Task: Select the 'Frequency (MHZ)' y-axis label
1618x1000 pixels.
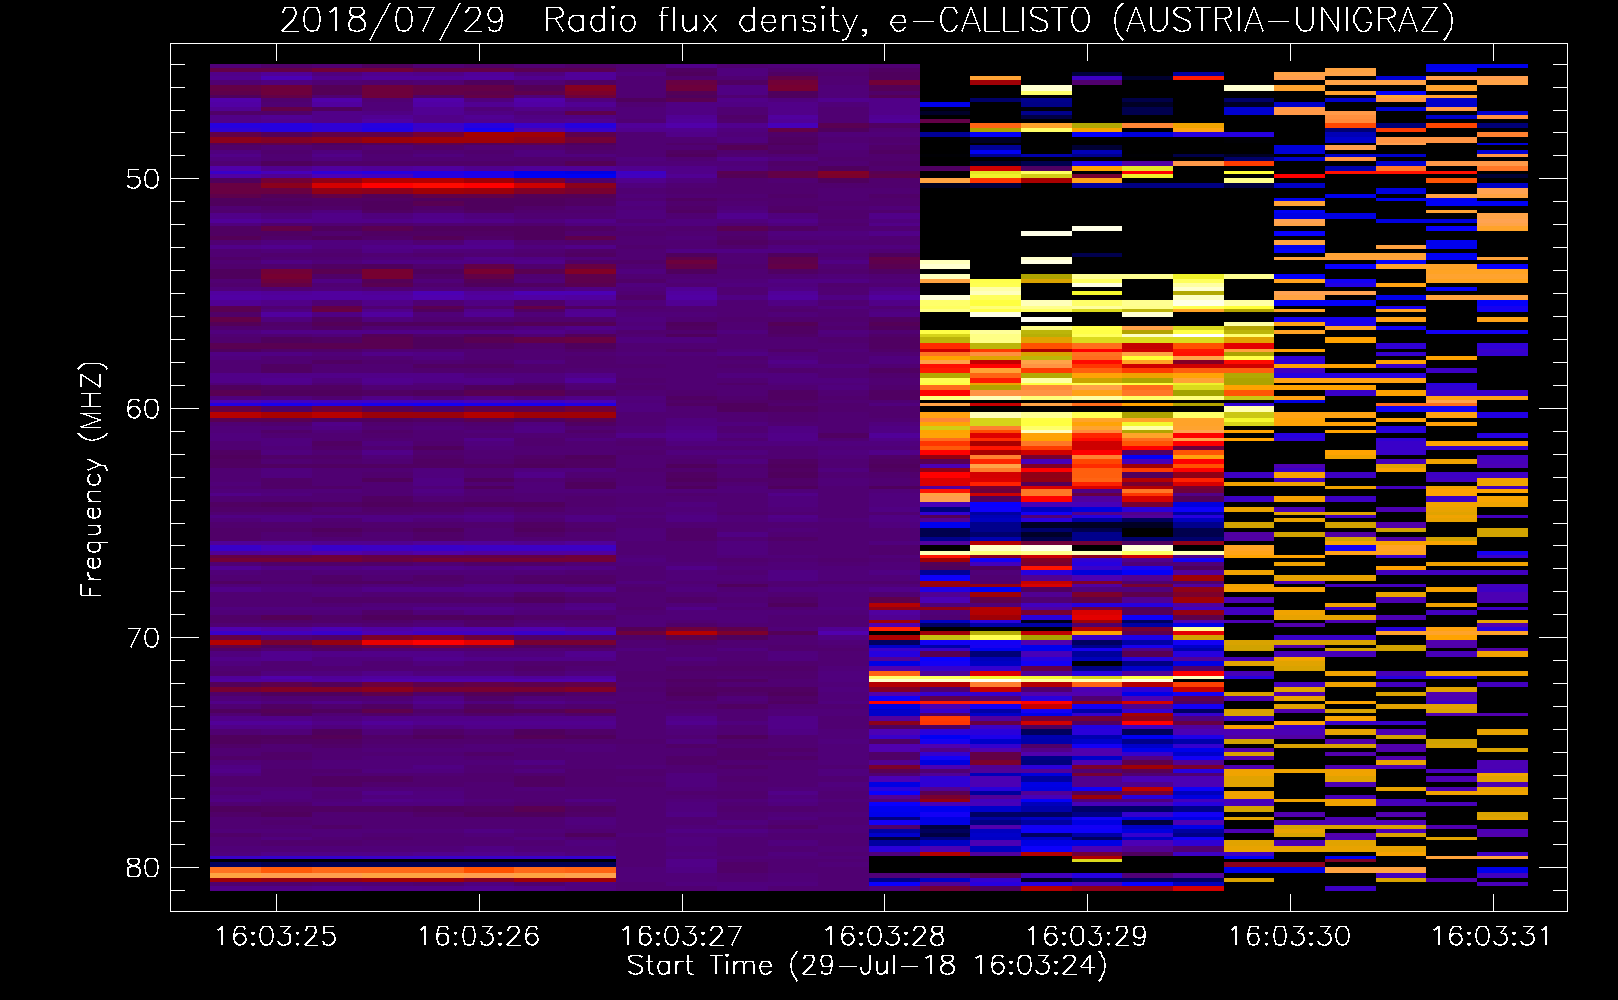Action: [91, 480]
